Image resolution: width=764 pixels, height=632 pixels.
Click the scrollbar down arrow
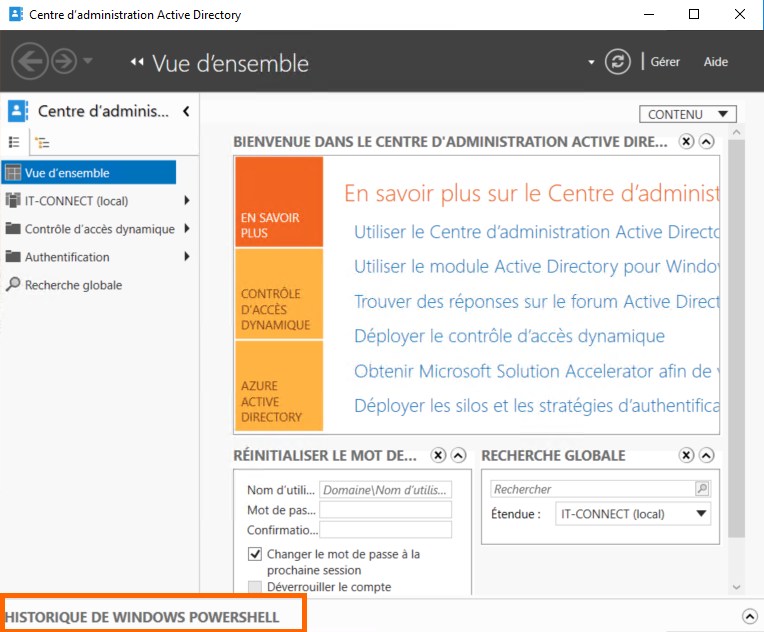[x=736, y=588]
